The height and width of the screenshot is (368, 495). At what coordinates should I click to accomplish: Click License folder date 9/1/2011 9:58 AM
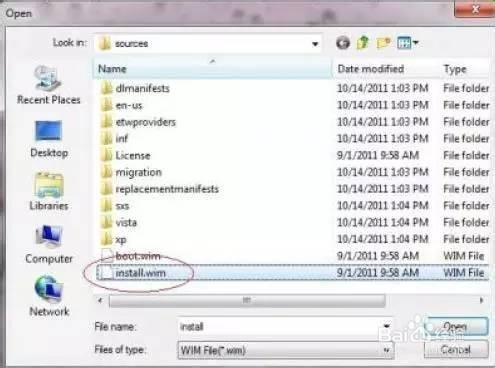pyautogui.click(x=378, y=155)
